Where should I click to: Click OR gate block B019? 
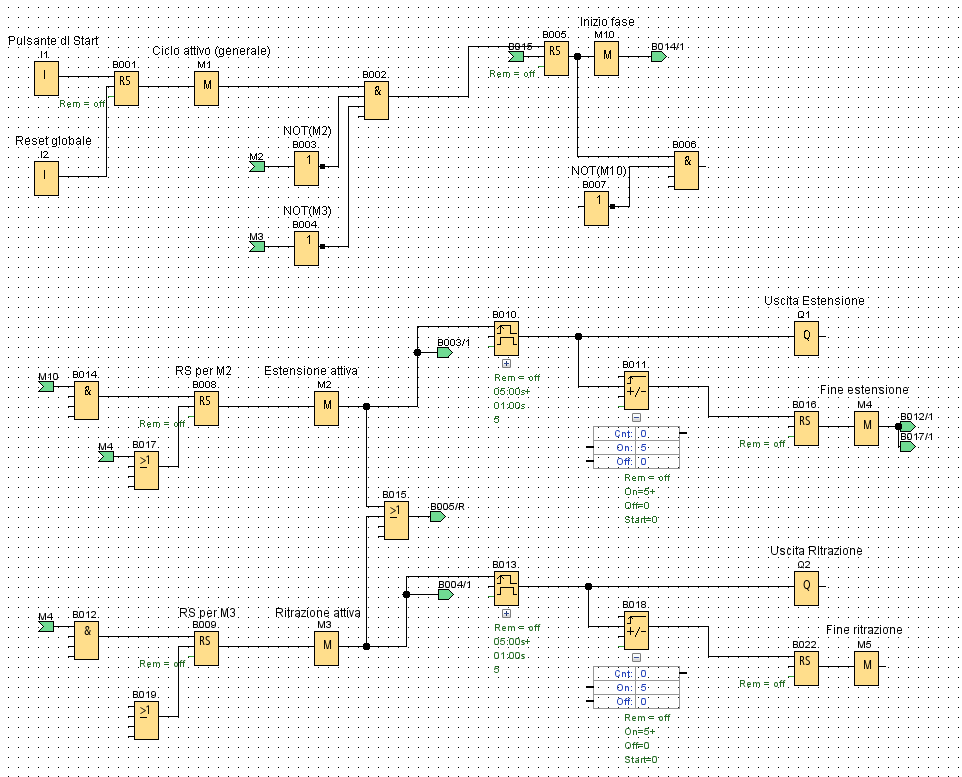pos(146,721)
